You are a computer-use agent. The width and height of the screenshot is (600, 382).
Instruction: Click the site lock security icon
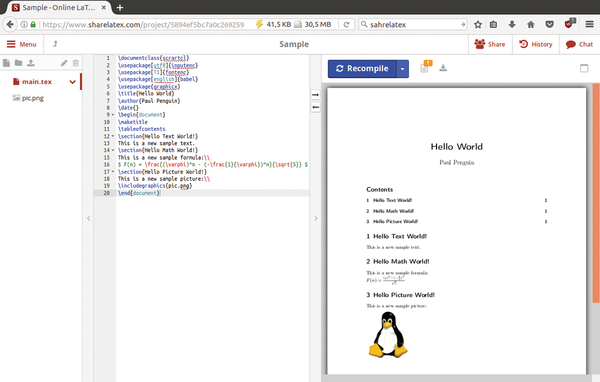(33, 24)
